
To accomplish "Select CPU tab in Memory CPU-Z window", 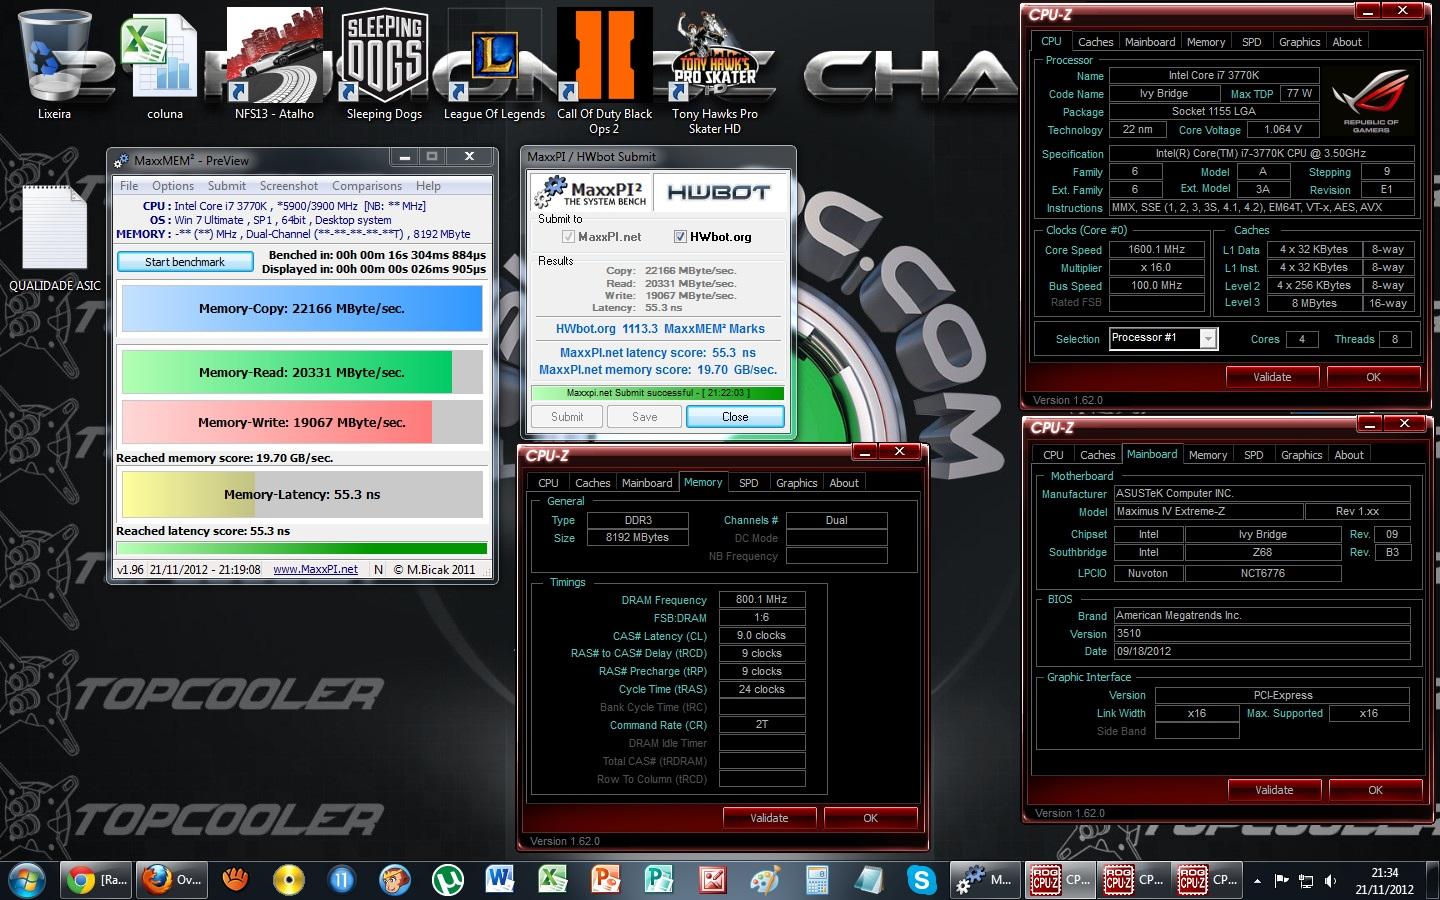I will 548,483.
